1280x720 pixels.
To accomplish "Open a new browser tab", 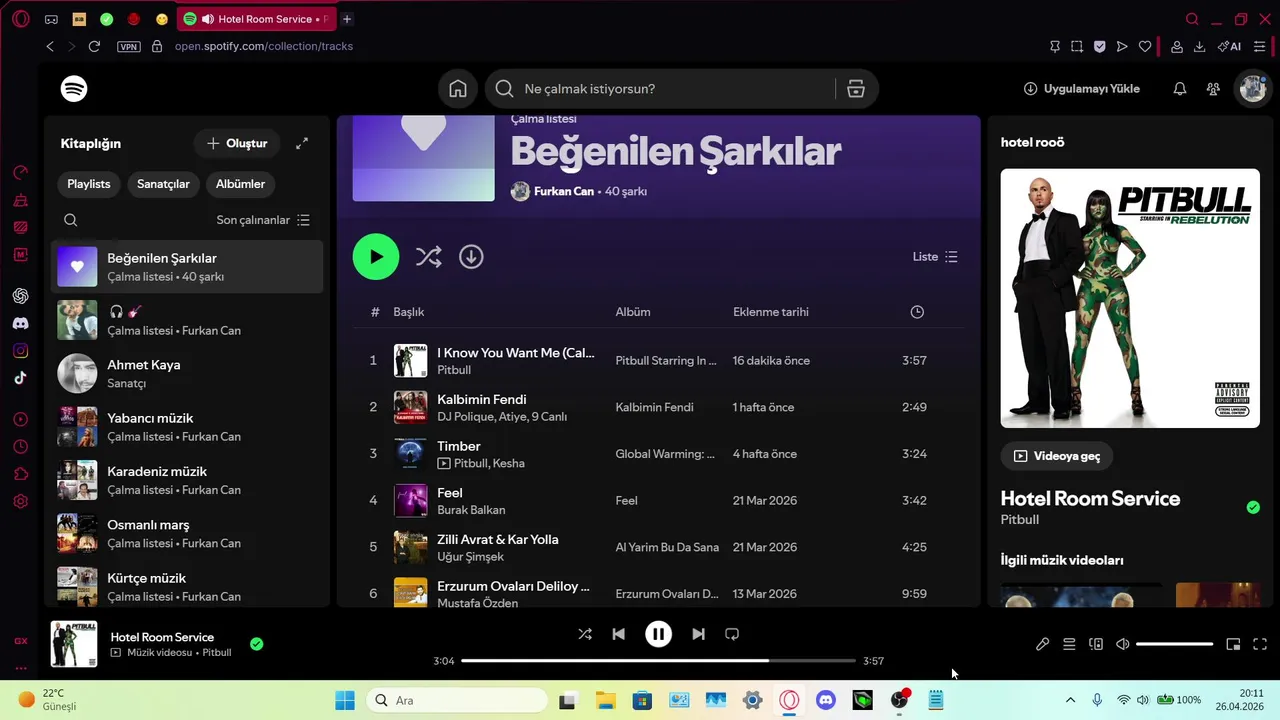I will pyautogui.click(x=347, y=19).
